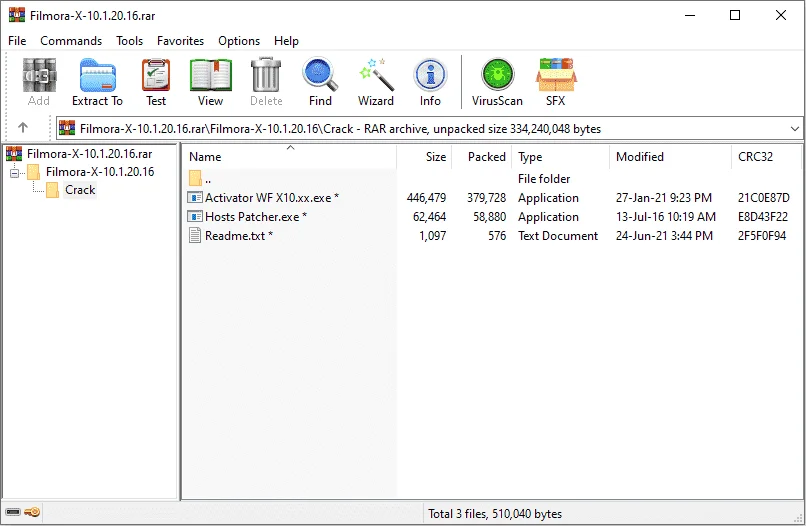Create SFX self-extracting archive
Image resolution: width=806 pixels, height=526 pixels.
click(556, 75)
